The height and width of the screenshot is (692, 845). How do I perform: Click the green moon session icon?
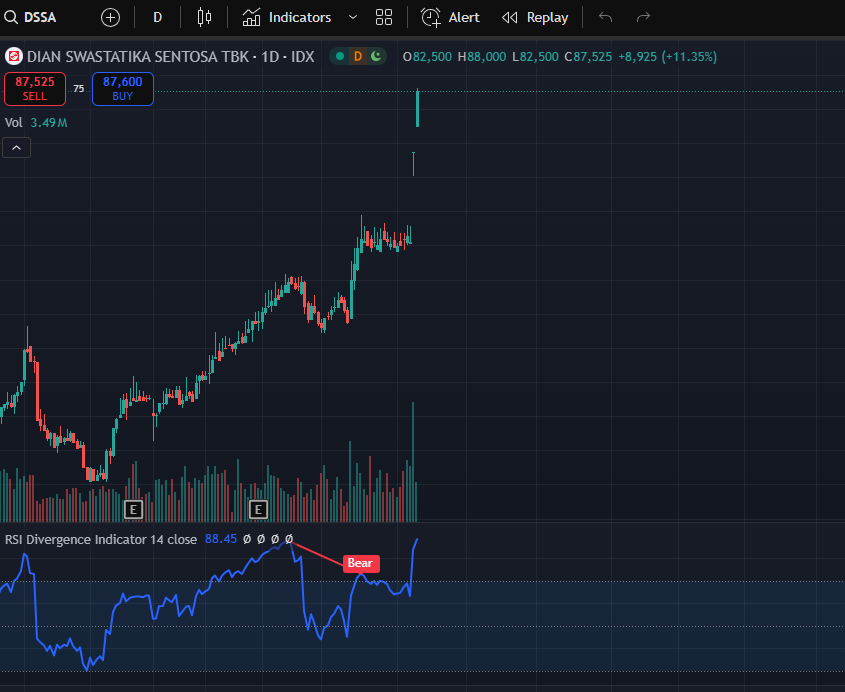click(376, 56)
